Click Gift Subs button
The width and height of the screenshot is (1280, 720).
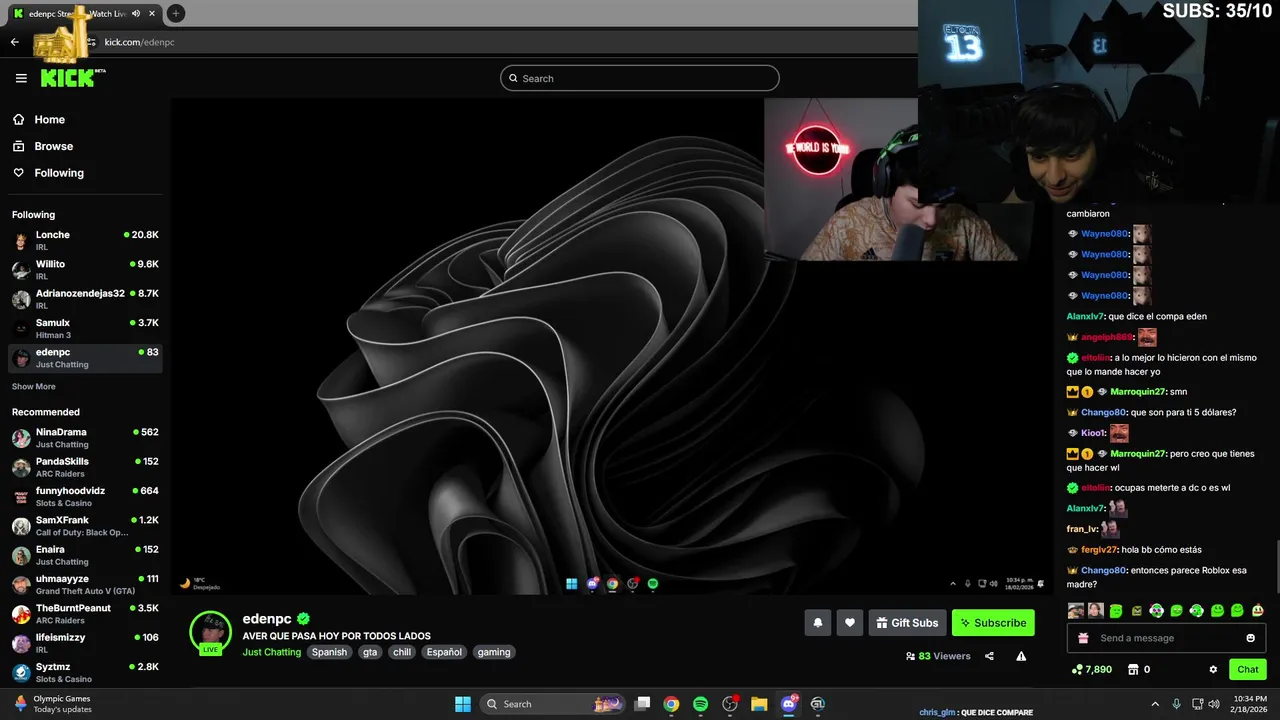(x=907, y=623)
